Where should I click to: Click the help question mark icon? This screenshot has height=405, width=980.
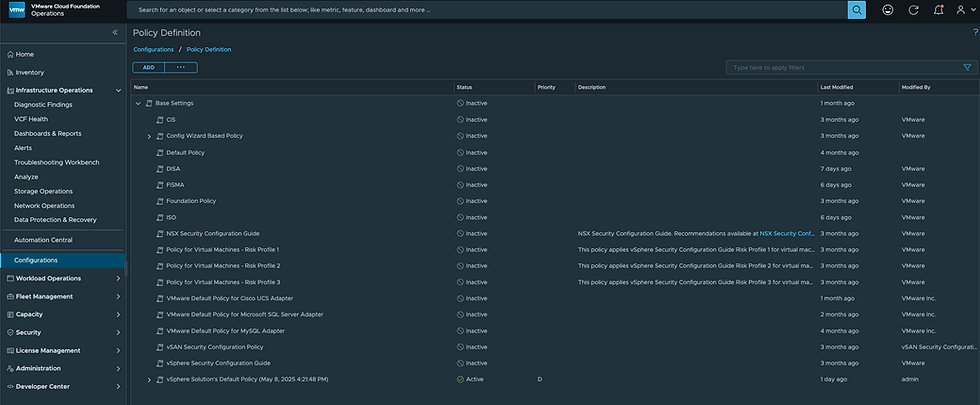pos(974,33)
